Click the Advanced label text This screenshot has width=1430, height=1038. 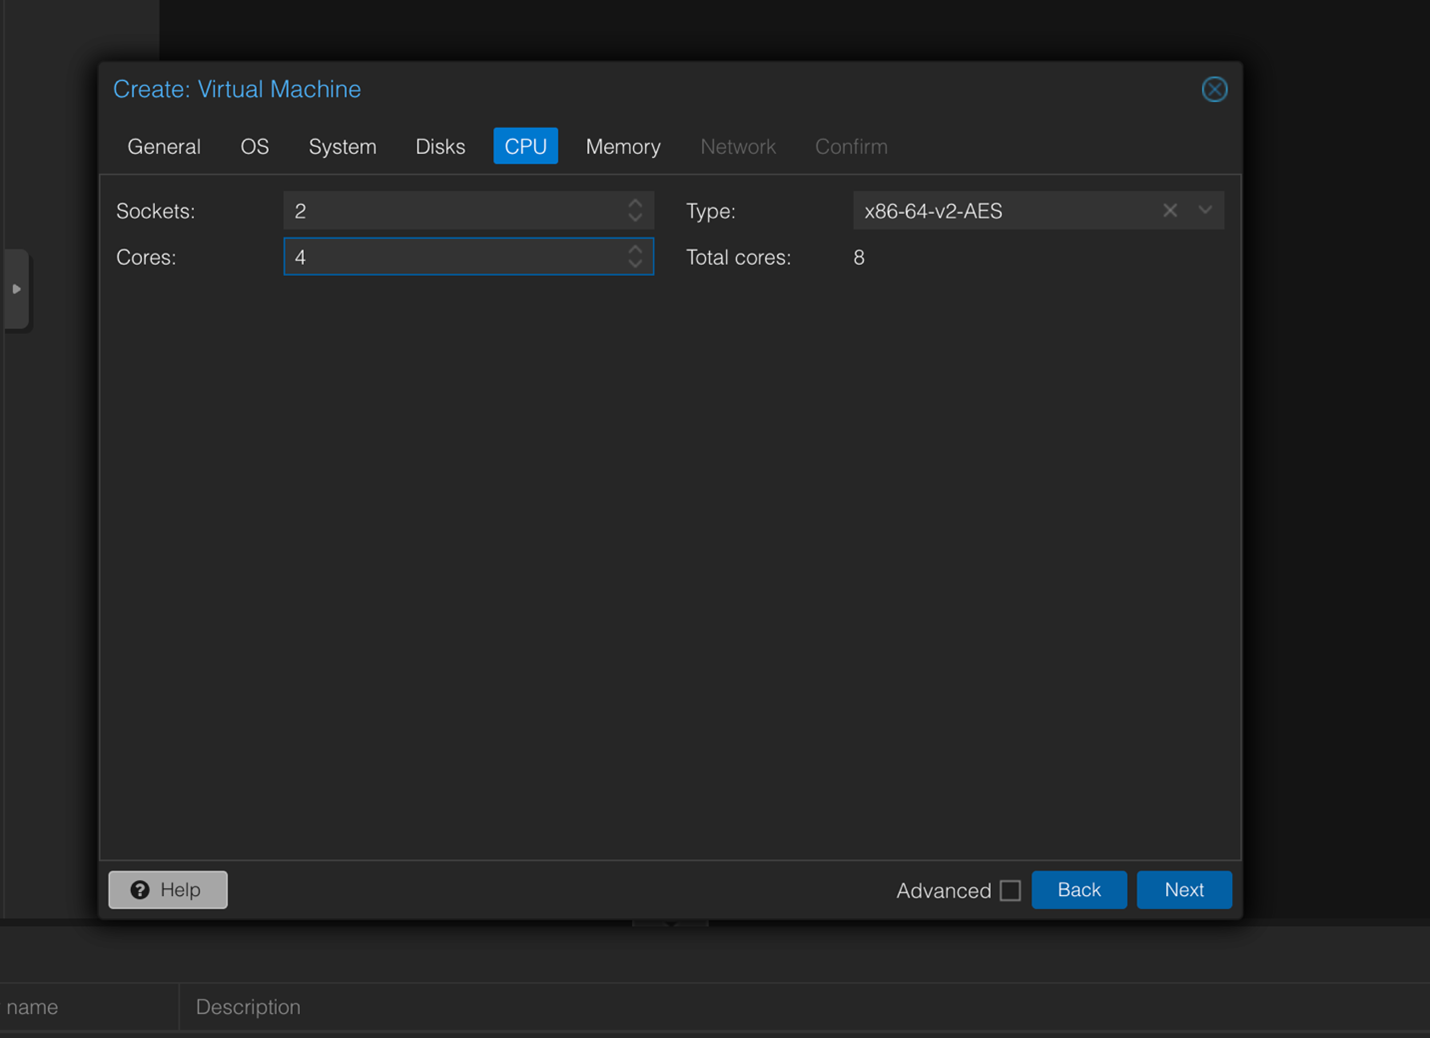point(943,890)
